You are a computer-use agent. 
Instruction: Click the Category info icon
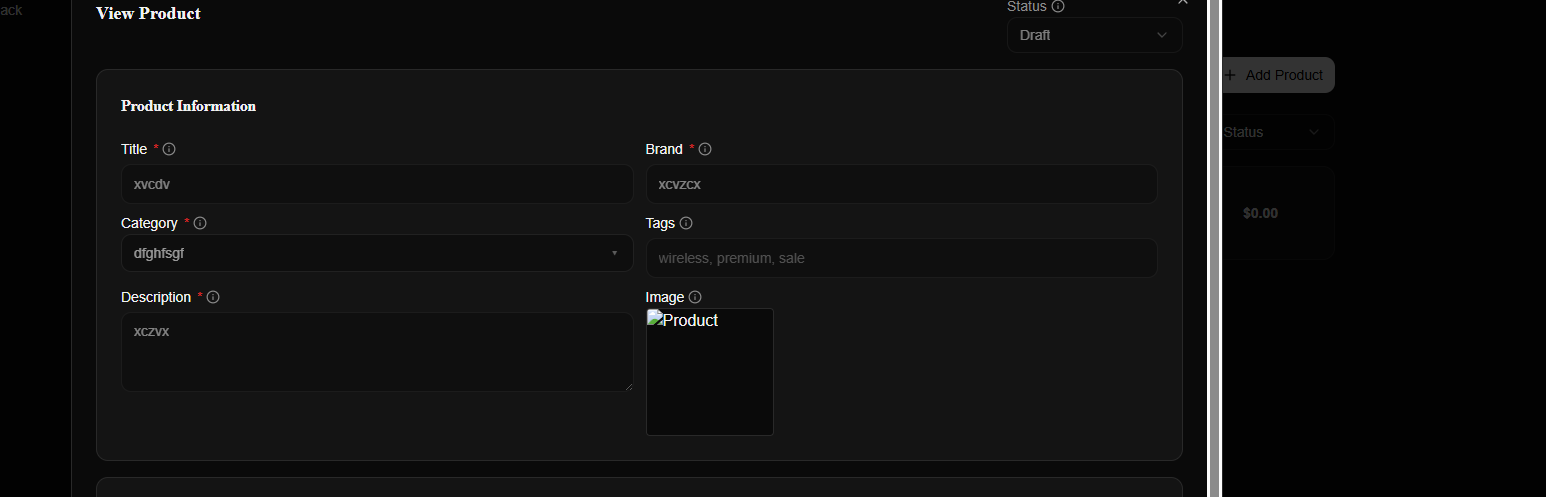click(200, 223)
